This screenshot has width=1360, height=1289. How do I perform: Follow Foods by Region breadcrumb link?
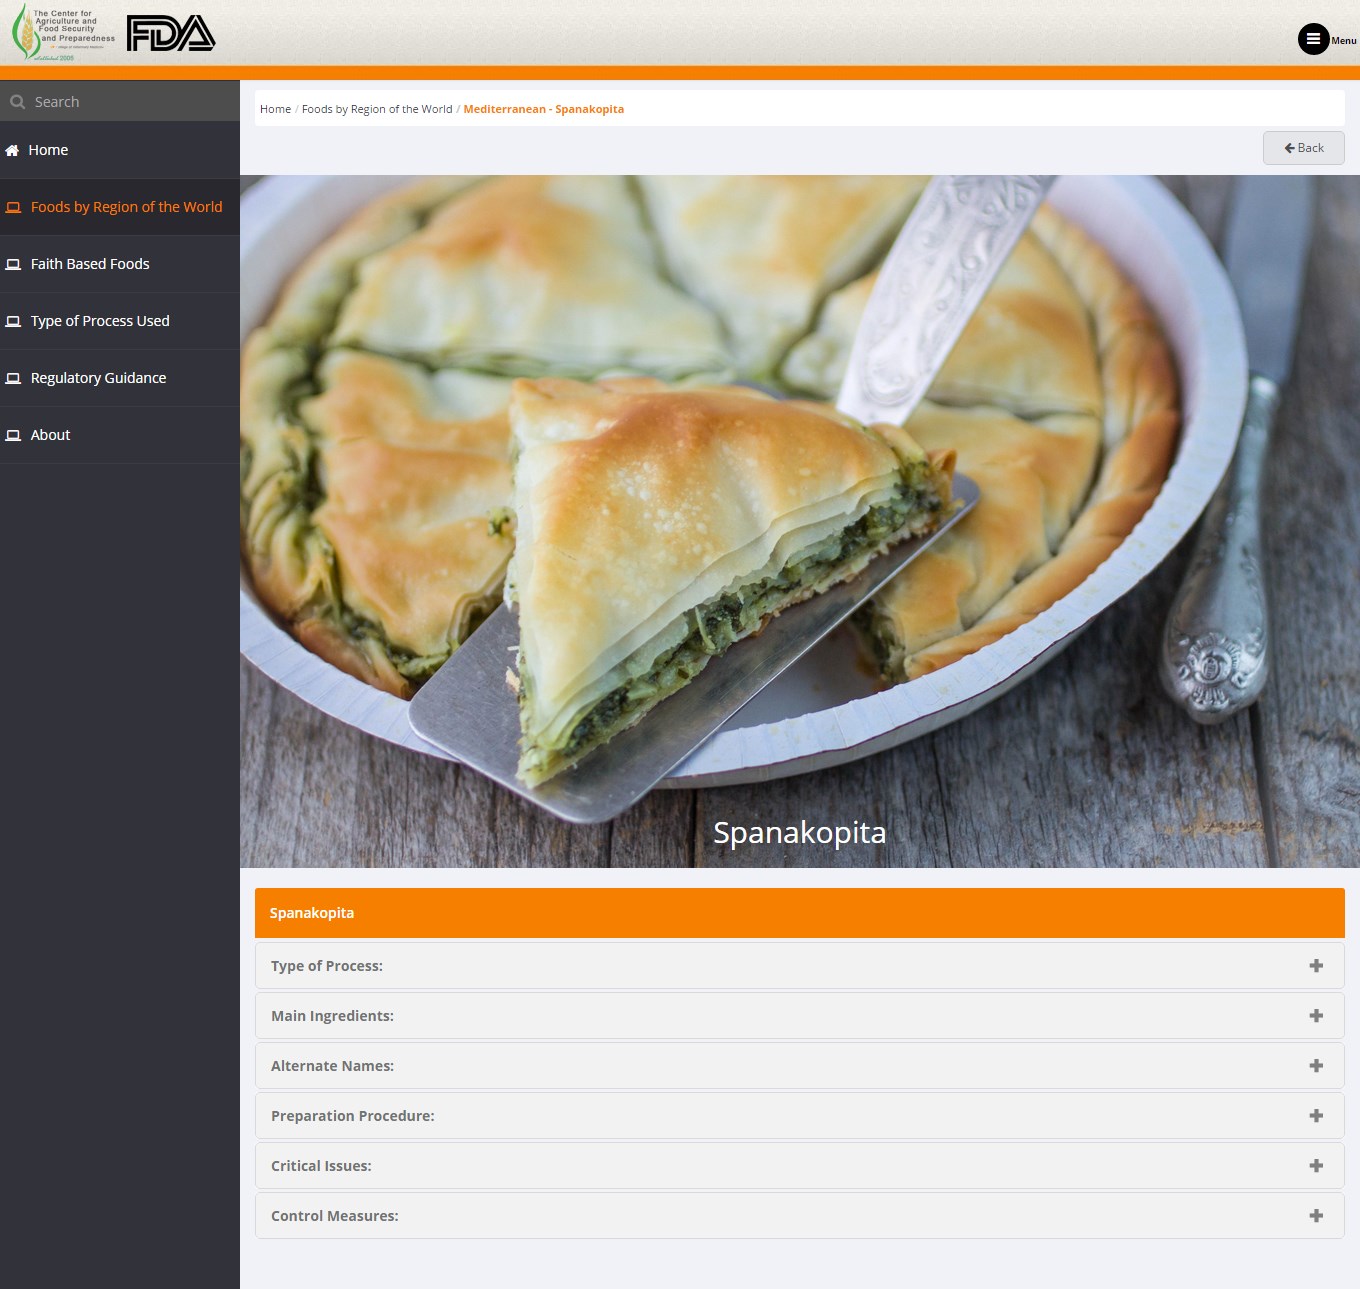[x=377, y=109]
